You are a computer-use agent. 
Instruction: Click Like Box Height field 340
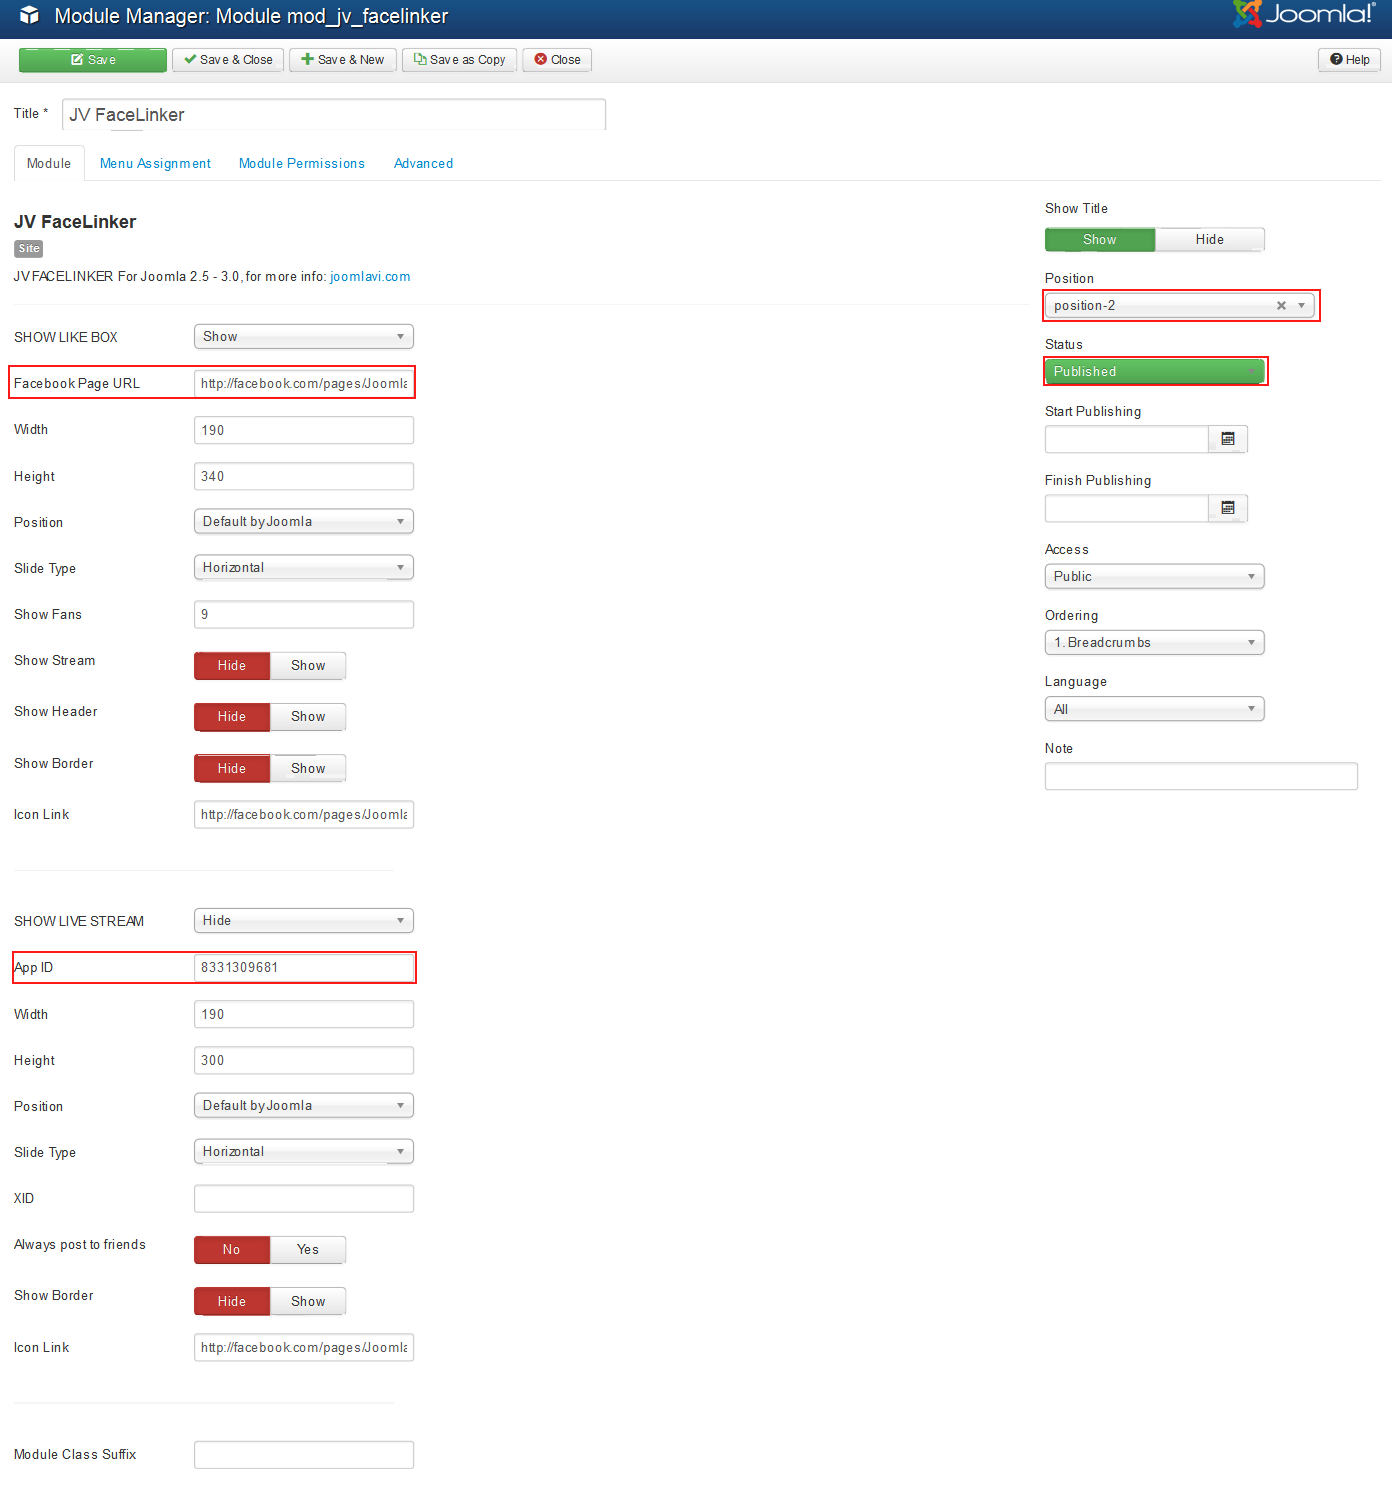coord(304,477)
